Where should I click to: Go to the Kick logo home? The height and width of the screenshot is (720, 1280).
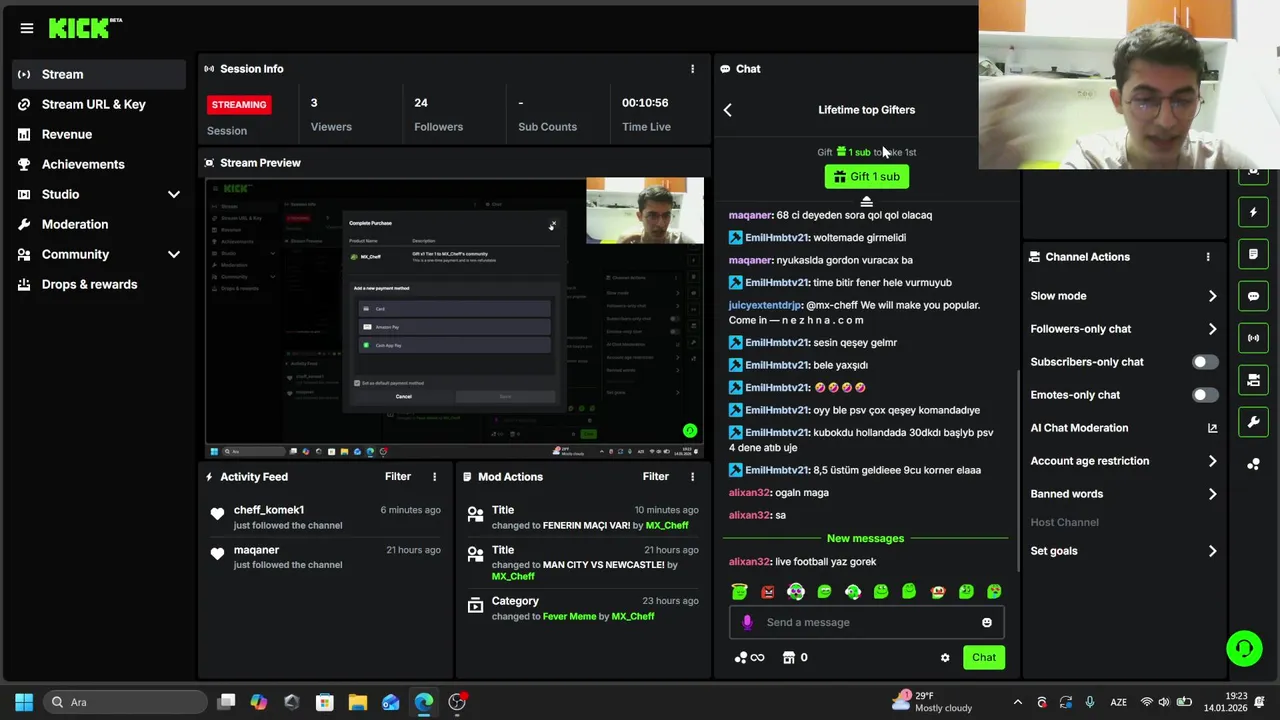click(85, 28)
